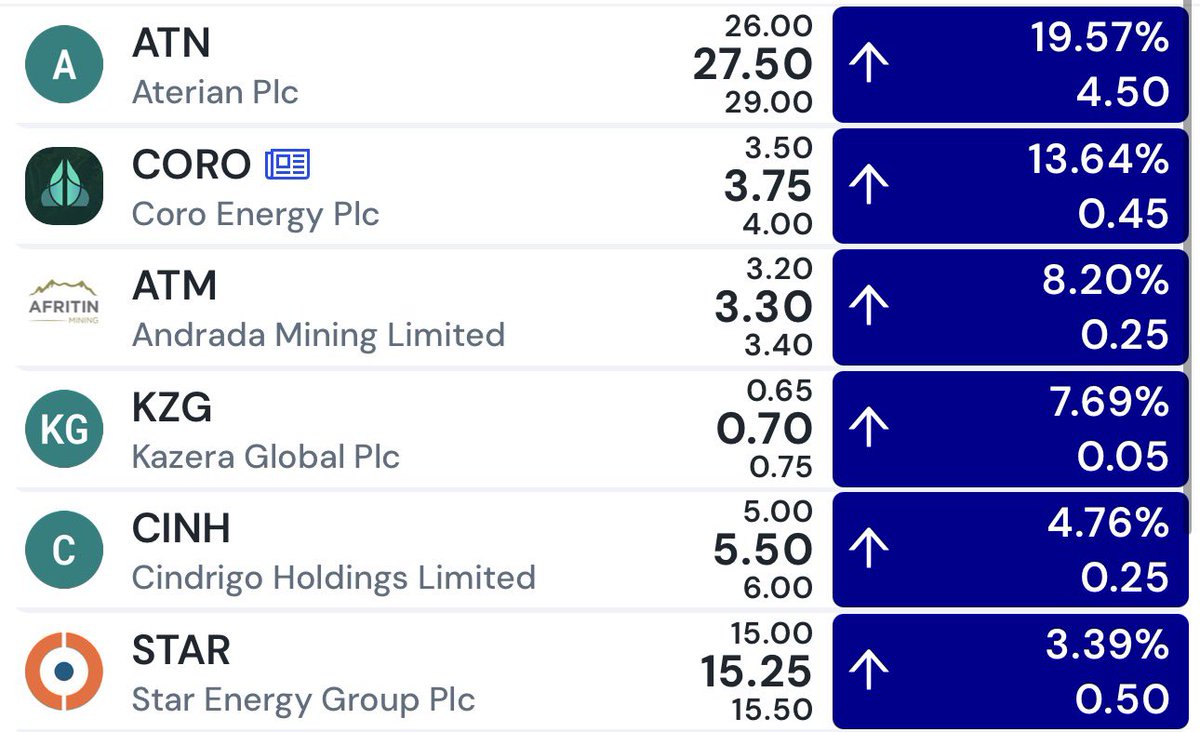This screenshot has height=732, width=1200.
Task: Click the Cindrigo Holdings Limited name
Action: click(x=333, y=577)
